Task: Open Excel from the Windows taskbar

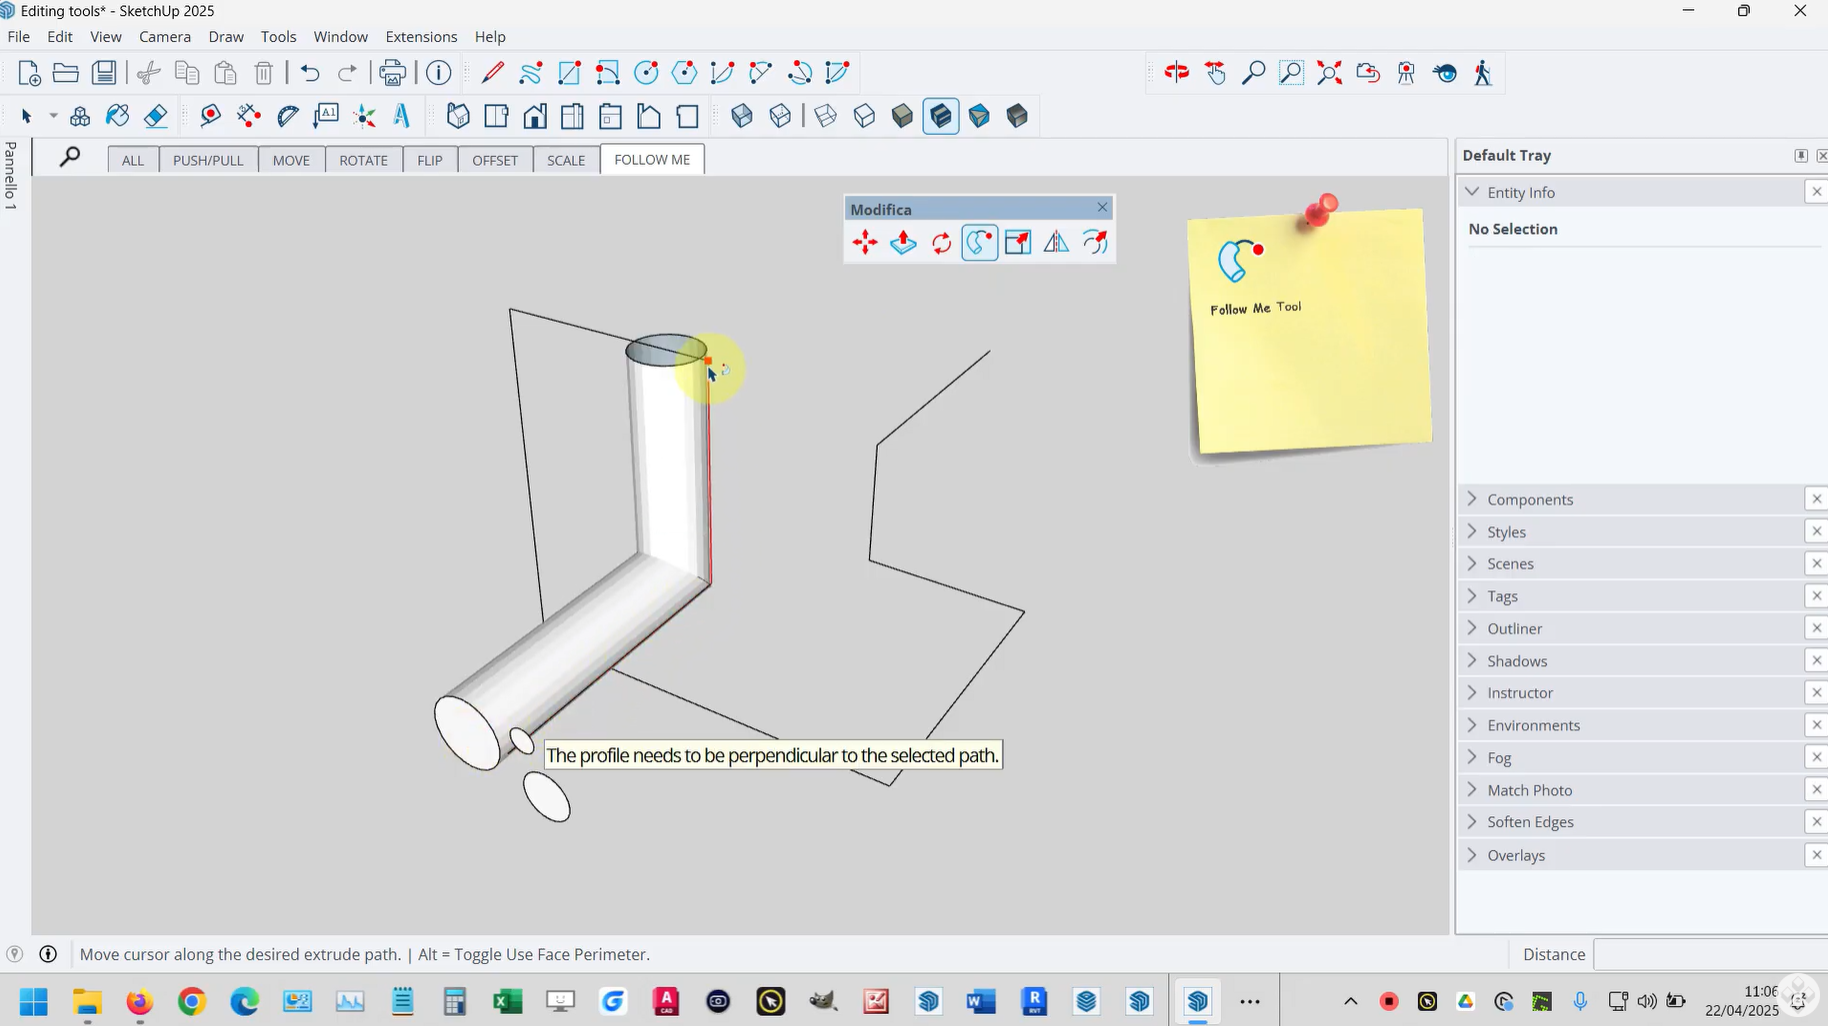Action: (x=508, y=1001)
